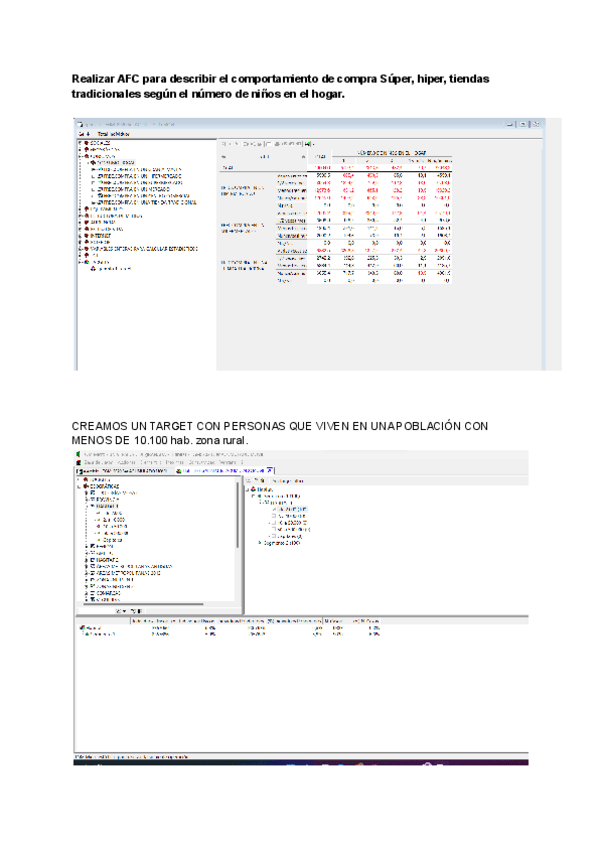Screen dimensions: 600x848
Task: Expand VARIABLES CRITERIO PARA CALCULAR ESTADISTICOS node
Action: [79, 248]
